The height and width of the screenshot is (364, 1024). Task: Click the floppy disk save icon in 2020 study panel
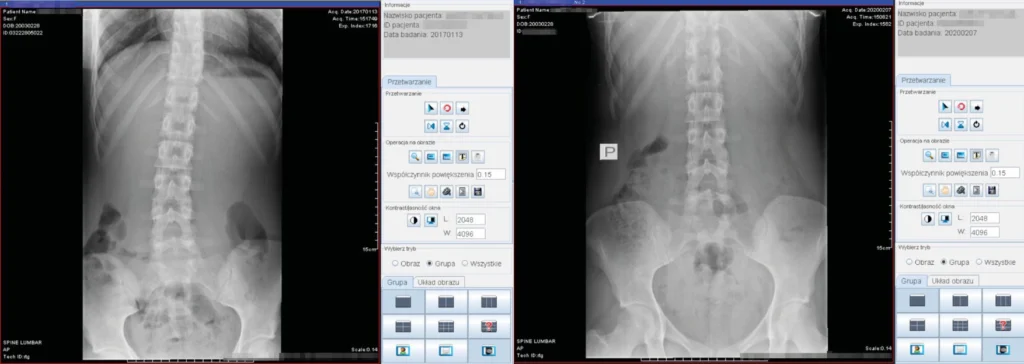[x=992, y=190]
